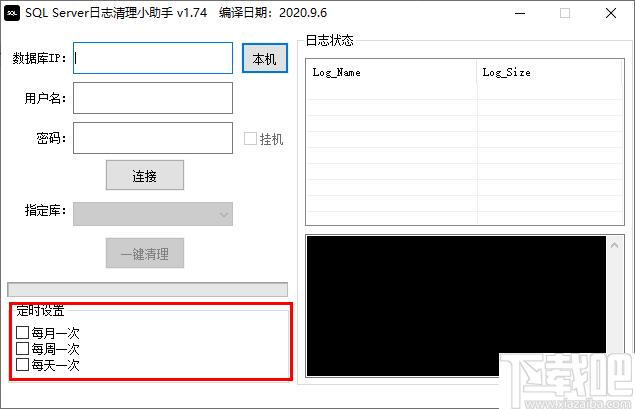
Task: Click the Log_Name column header
Action: tap(392, 72)
